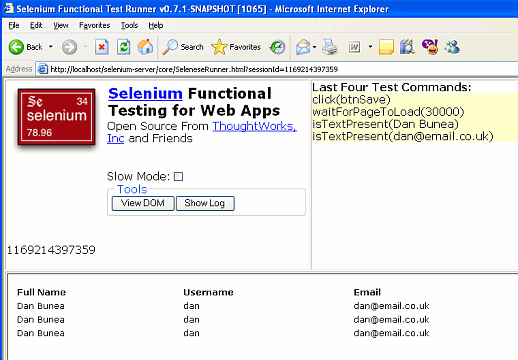The width and height of the screenshot is (518, 360).
Task: Click the grey Forward arrow icon
Action: coord(69,47)
